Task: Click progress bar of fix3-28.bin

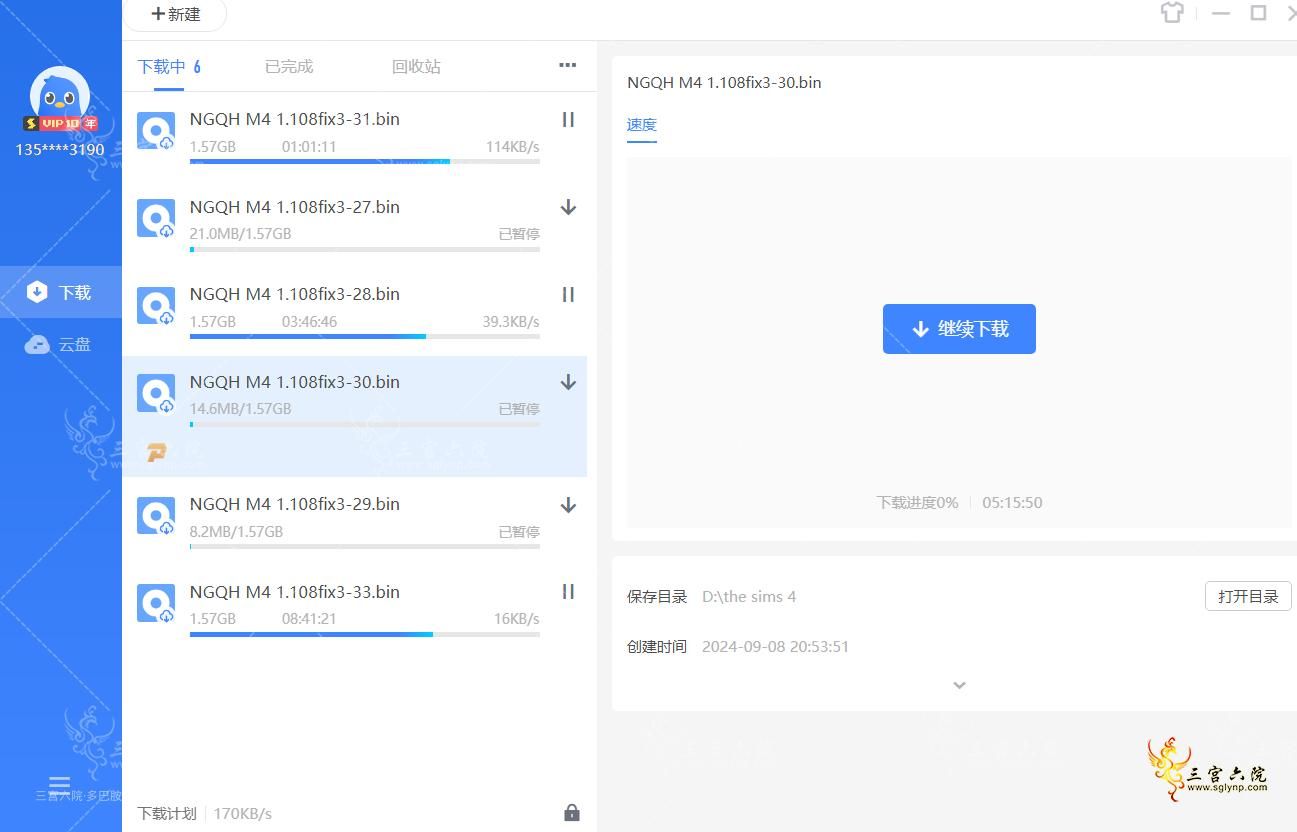Action: tap(365, 336)
